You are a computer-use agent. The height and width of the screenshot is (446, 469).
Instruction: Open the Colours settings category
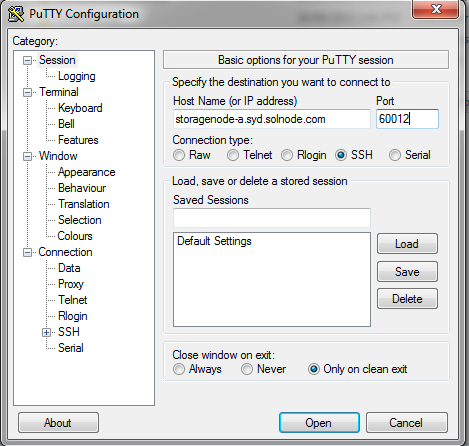75,236
